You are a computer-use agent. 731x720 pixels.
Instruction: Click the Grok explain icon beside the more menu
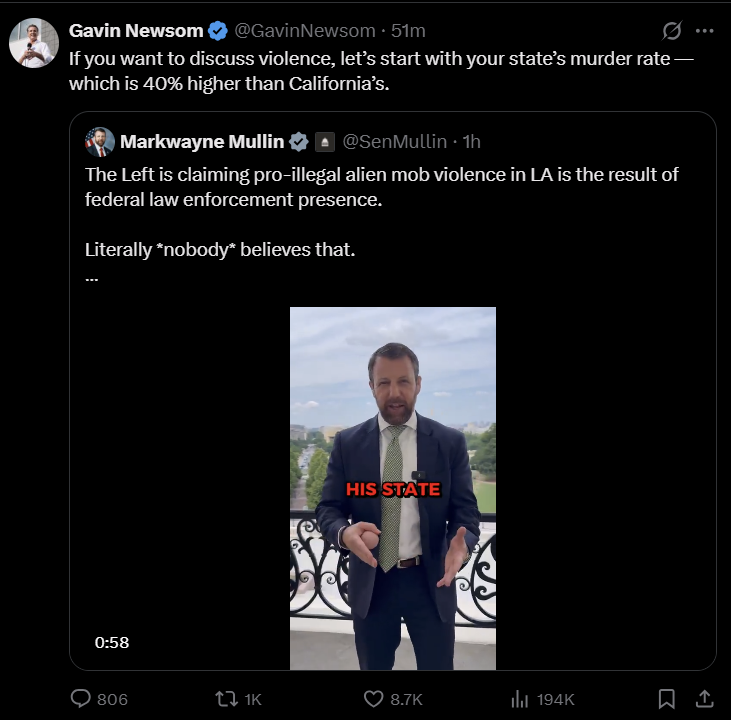click(x=672, y=31)
